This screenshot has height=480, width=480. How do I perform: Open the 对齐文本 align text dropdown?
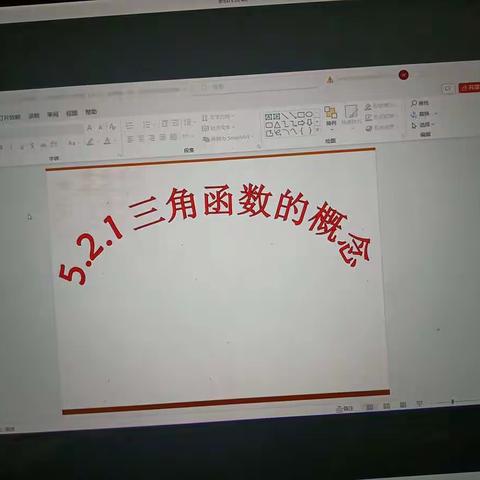pyautogui.click(x=218, y=128)
